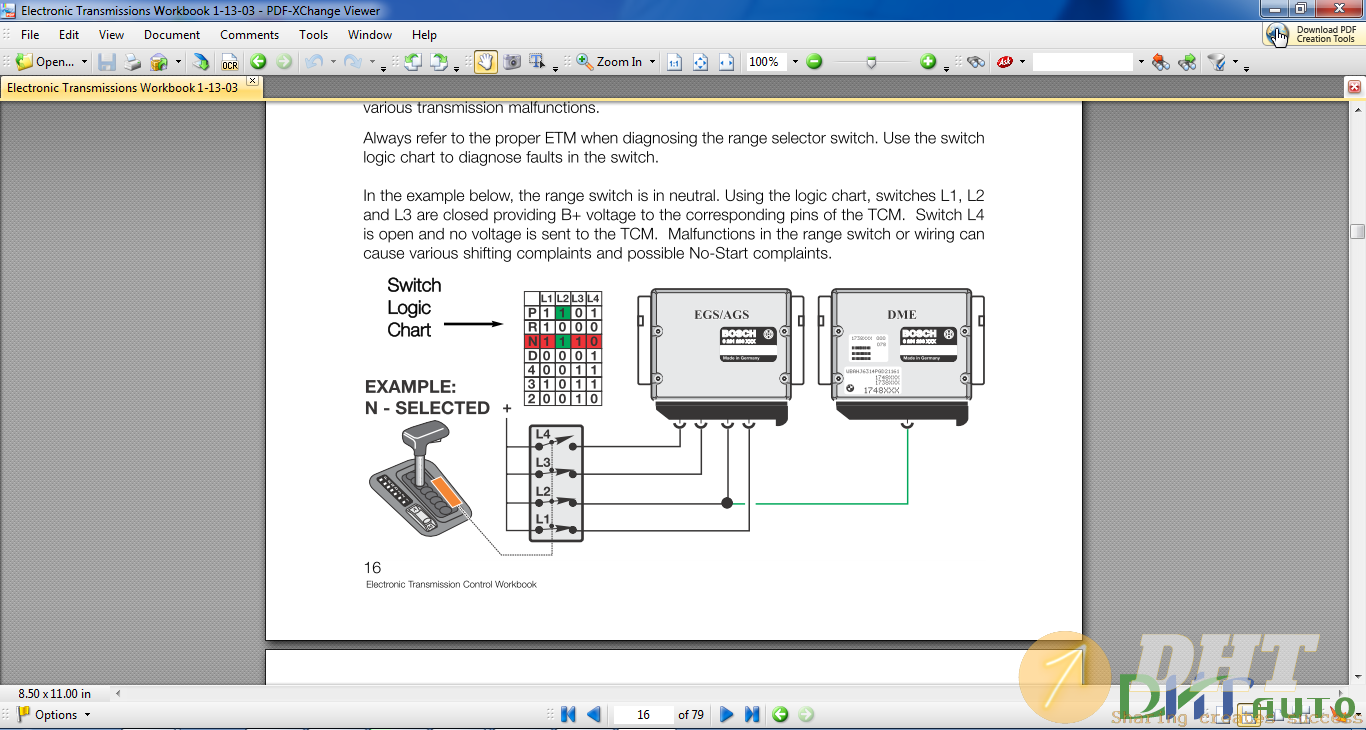This screenshot has height=730, width=1366.
Task: Select the Hand tool
Action: click(485, 62)
